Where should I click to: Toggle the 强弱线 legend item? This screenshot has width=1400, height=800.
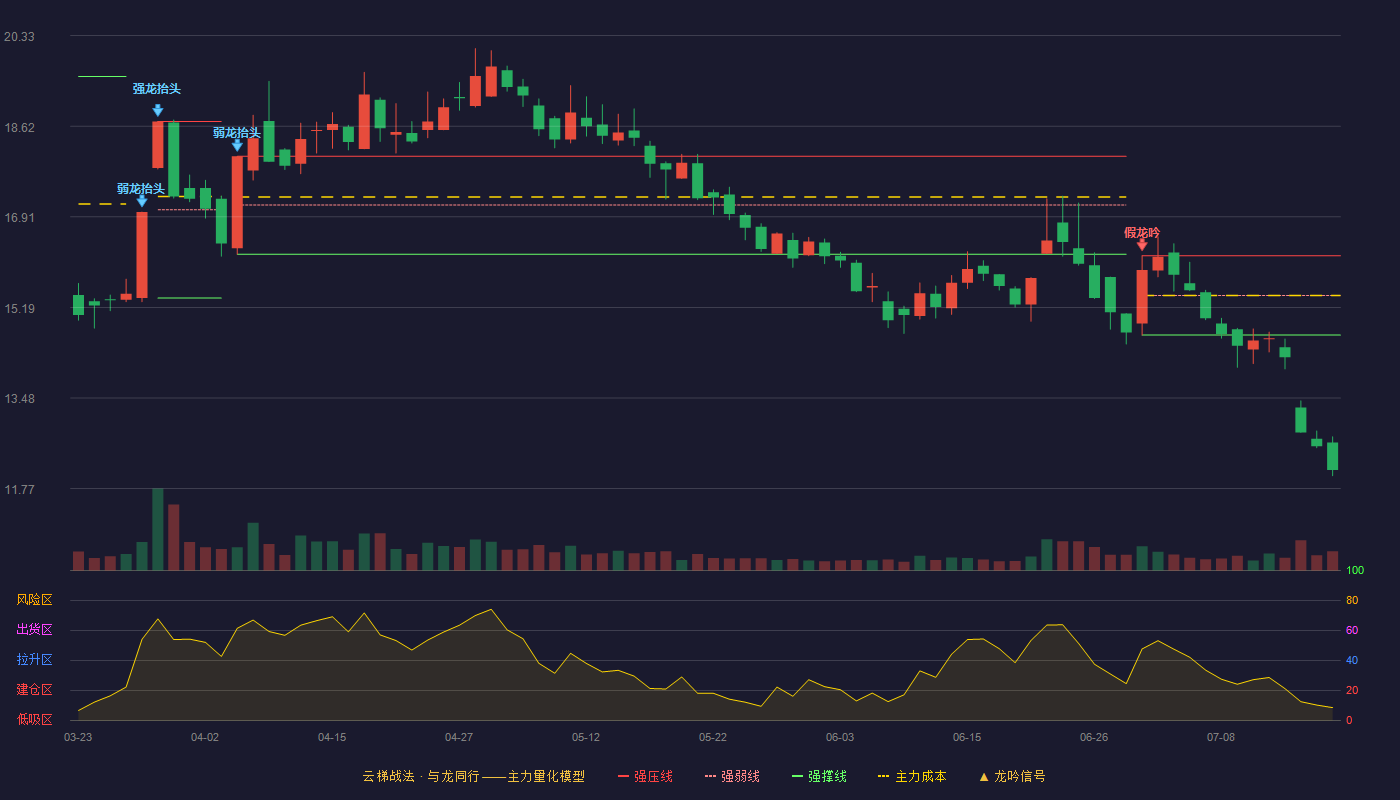[x=732, y=776]
